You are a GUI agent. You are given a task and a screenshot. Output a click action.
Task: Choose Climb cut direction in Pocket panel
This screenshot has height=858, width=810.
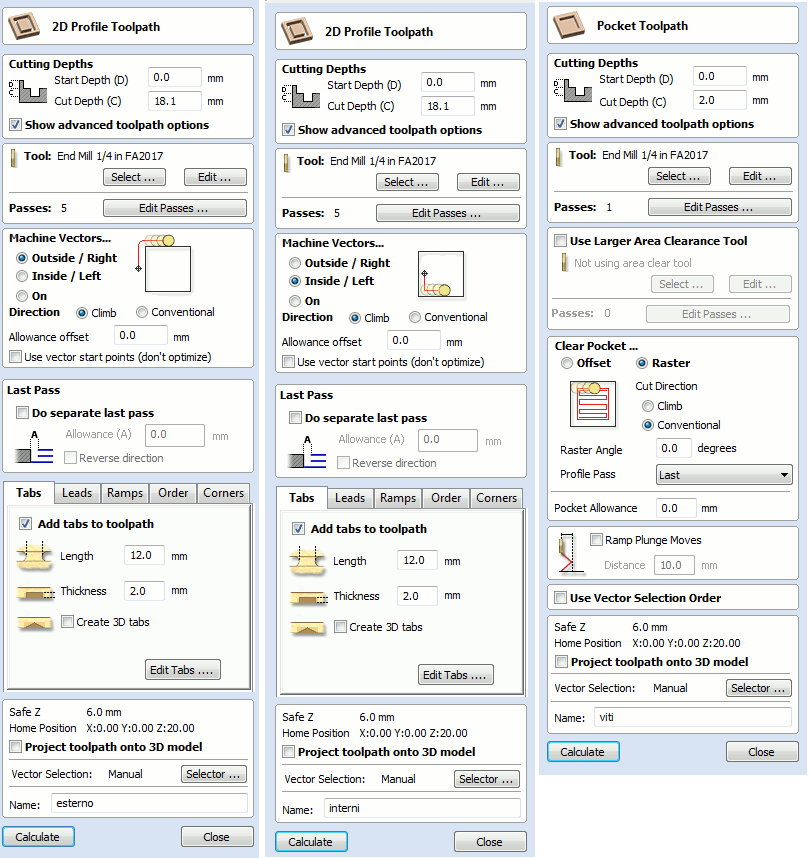(648, 406)
